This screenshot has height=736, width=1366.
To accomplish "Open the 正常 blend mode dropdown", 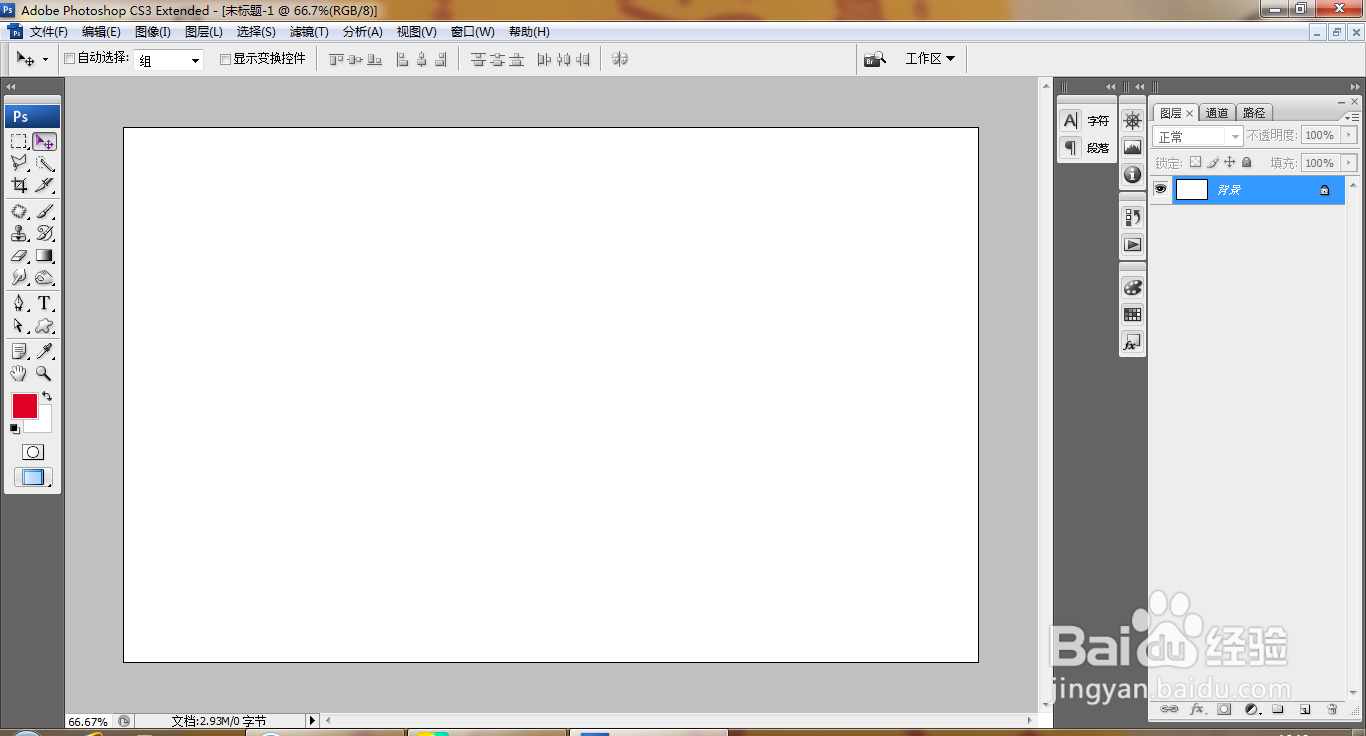I will (x=1197, y=136).
